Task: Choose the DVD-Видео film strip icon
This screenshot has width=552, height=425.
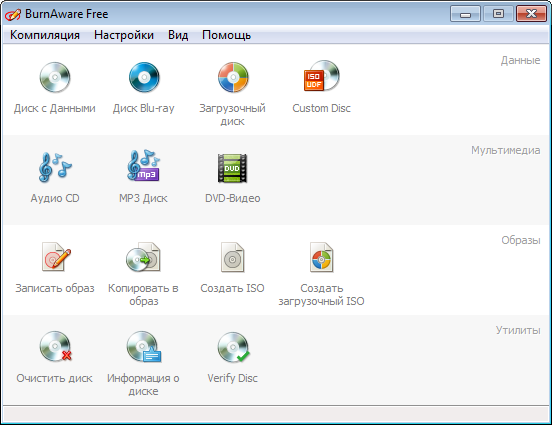Action: coord(232,168)
